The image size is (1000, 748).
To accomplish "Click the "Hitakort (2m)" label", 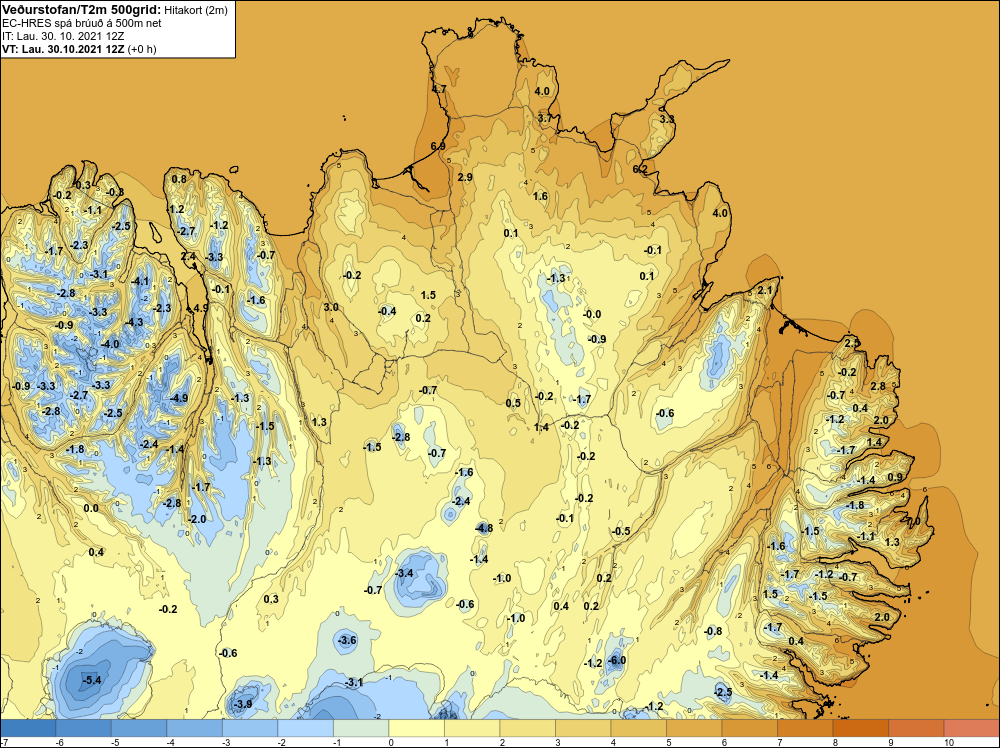I will click(195, 10).
